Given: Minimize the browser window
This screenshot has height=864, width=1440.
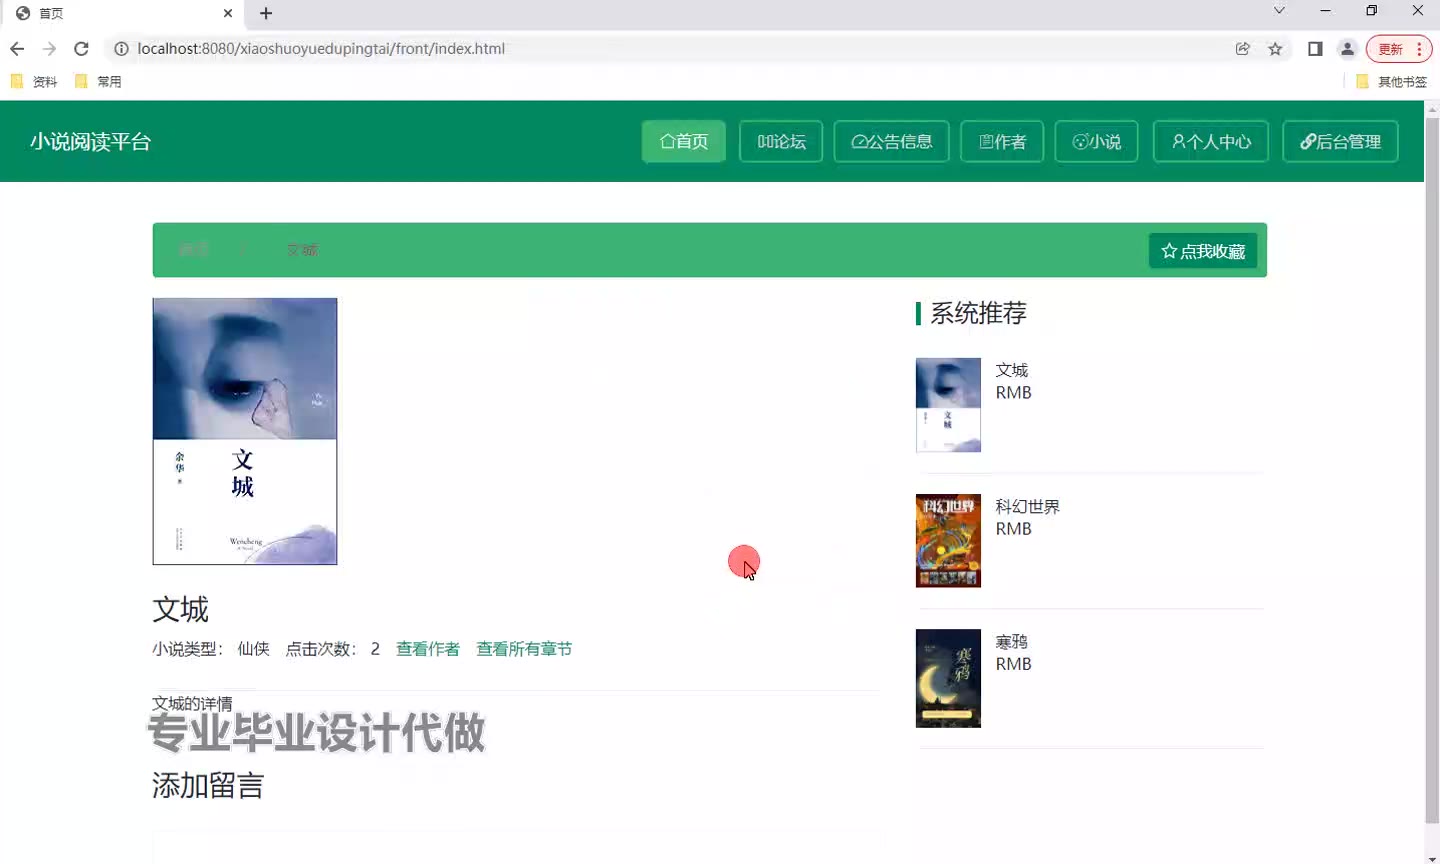Looking at the screenshot, I should (1325, 11).
